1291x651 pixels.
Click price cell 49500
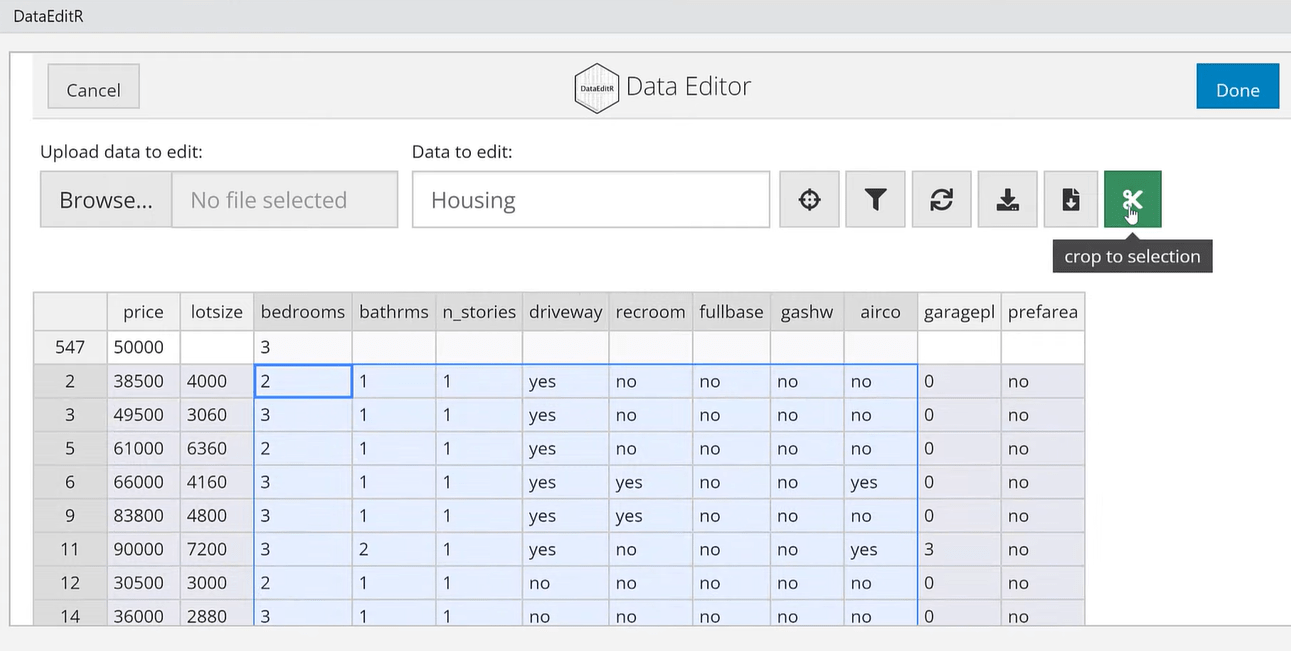(144, 415)
